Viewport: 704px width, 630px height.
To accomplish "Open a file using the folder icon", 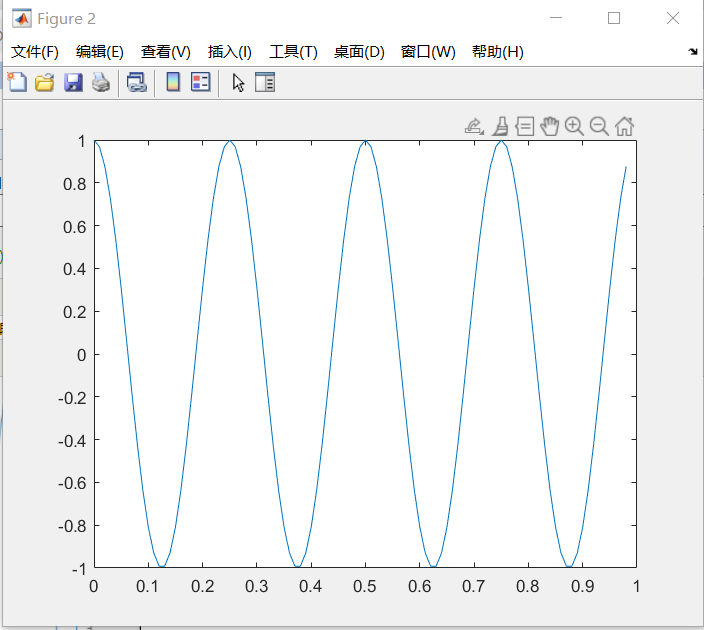I will coord(44,83).
